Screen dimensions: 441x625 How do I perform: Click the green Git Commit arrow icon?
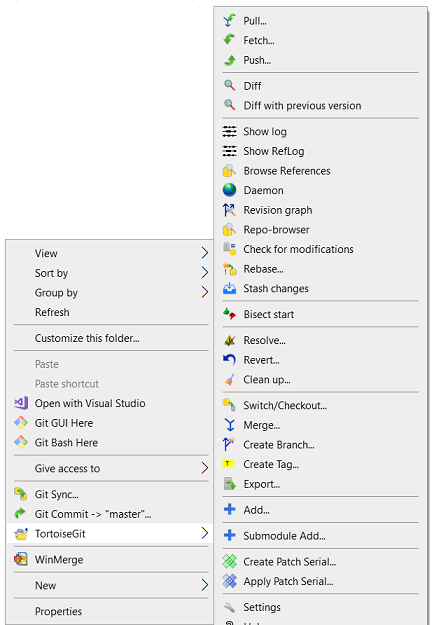pyautogui.click(x=21, y=513)
